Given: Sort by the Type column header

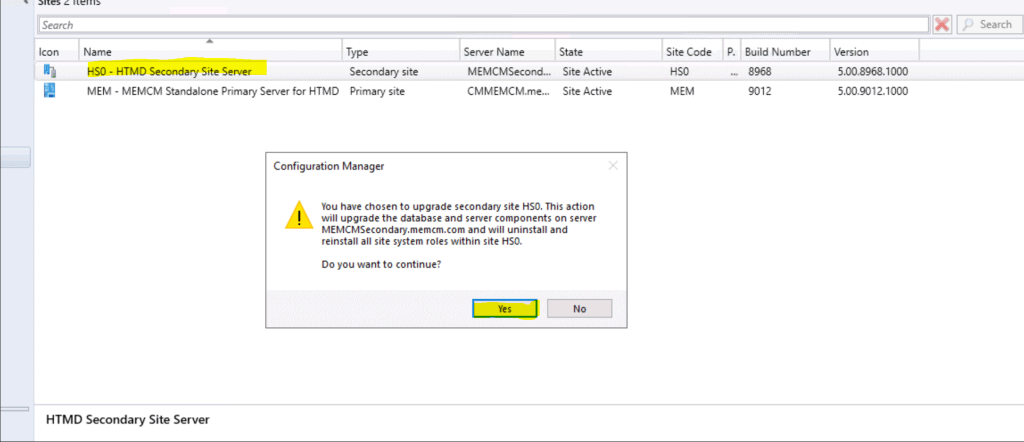Looking at the screenshot, I should [400, 52].
